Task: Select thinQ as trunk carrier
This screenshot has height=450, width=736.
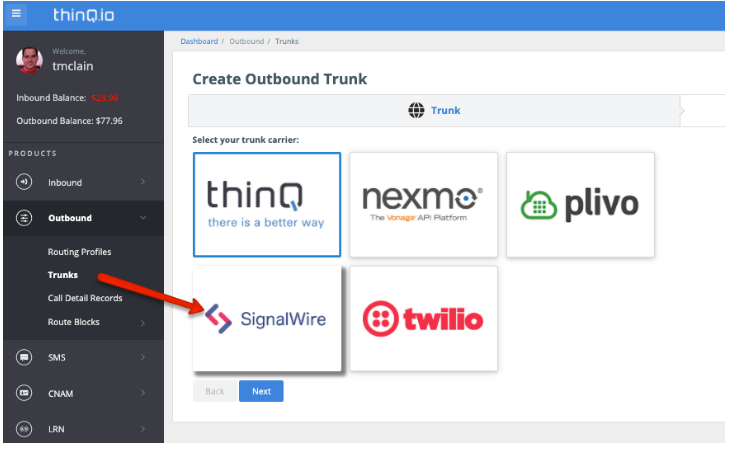Action: coord(266,205)
